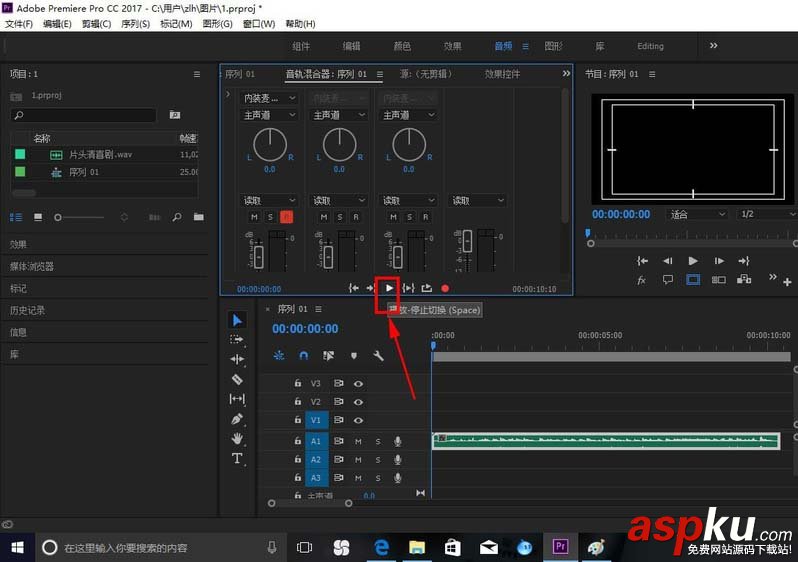Toggle safe margins button in program monitor

(693, 279)
